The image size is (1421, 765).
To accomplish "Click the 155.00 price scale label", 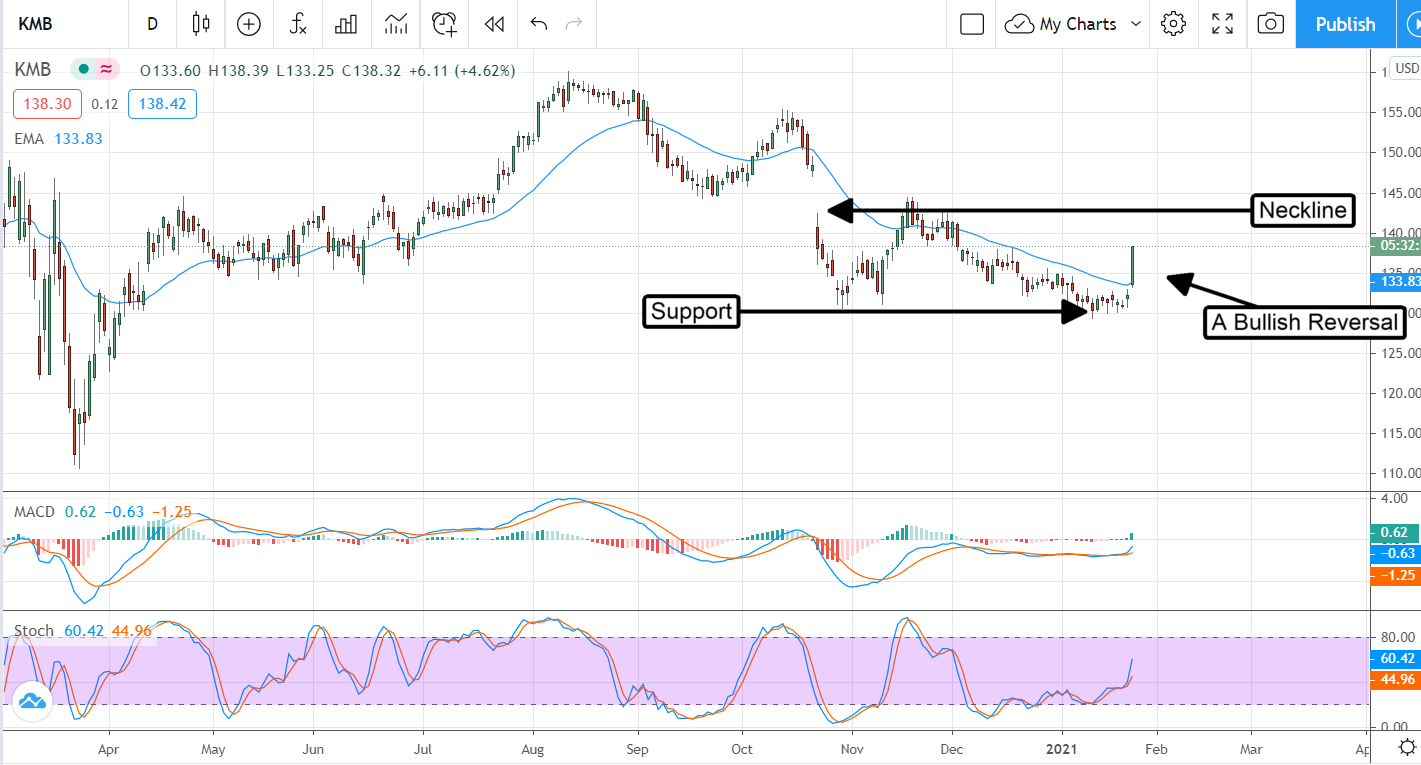I will coord(1400,112).
